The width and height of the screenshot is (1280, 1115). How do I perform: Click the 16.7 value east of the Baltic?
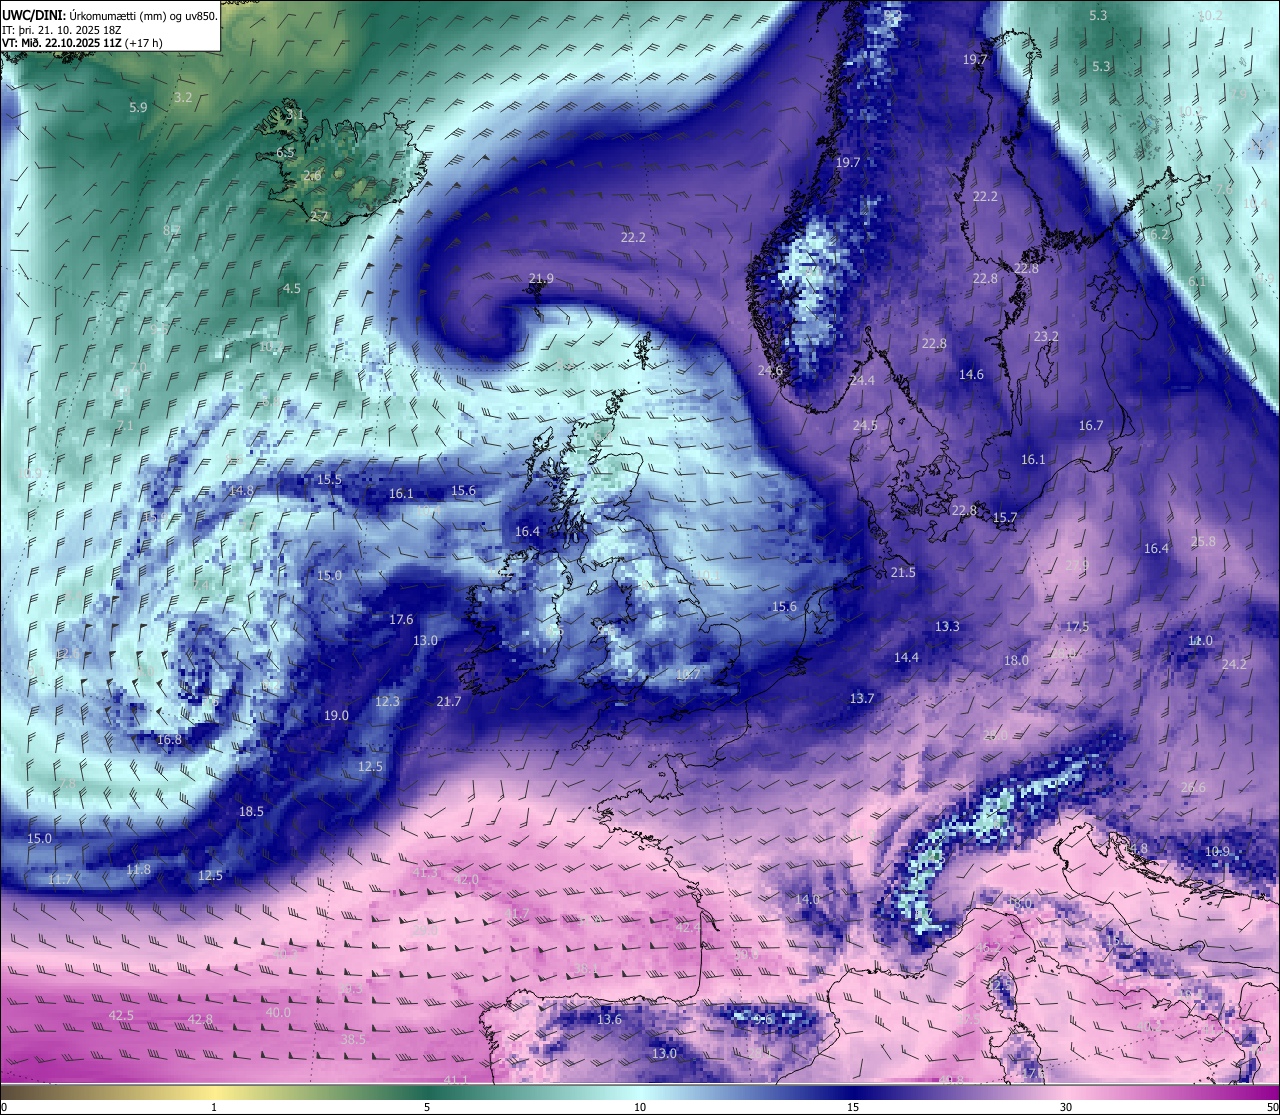1091,425
